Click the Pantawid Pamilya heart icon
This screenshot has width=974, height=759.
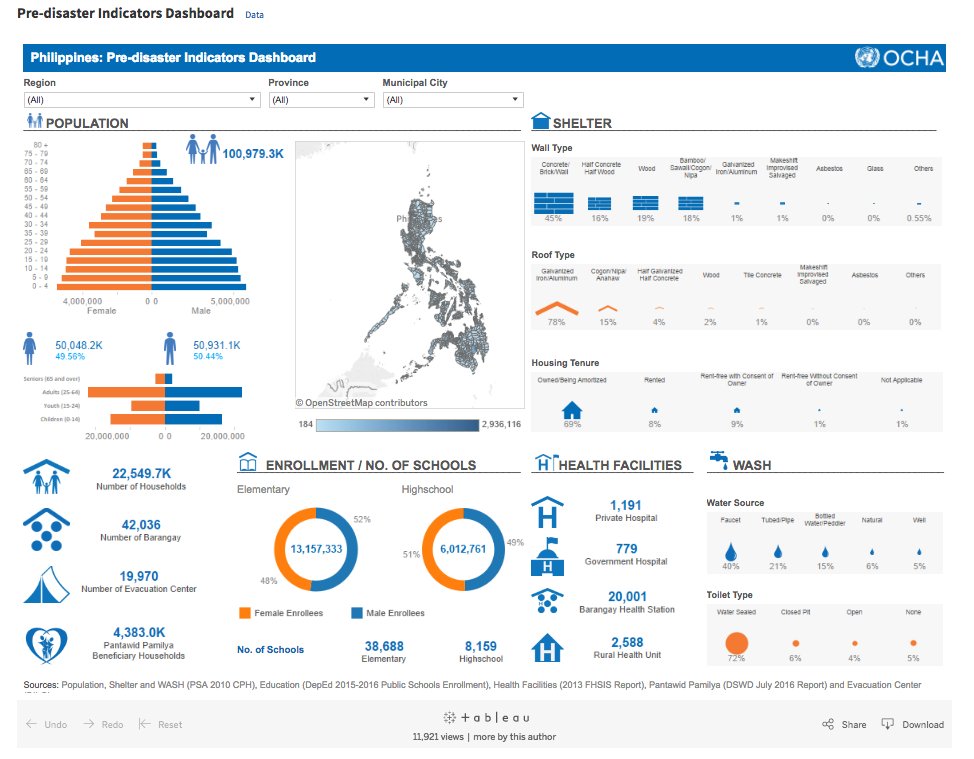pos(46,643)
